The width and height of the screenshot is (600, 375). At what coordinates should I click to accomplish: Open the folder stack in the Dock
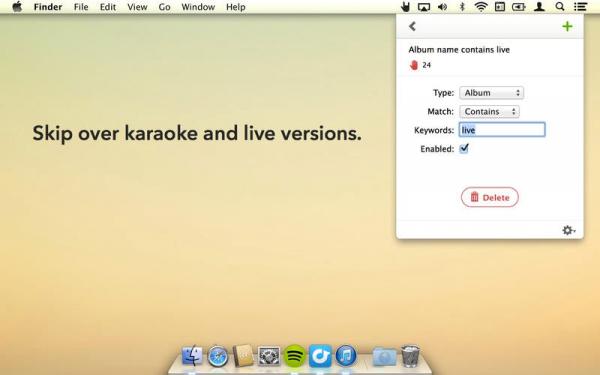[384, 357]
